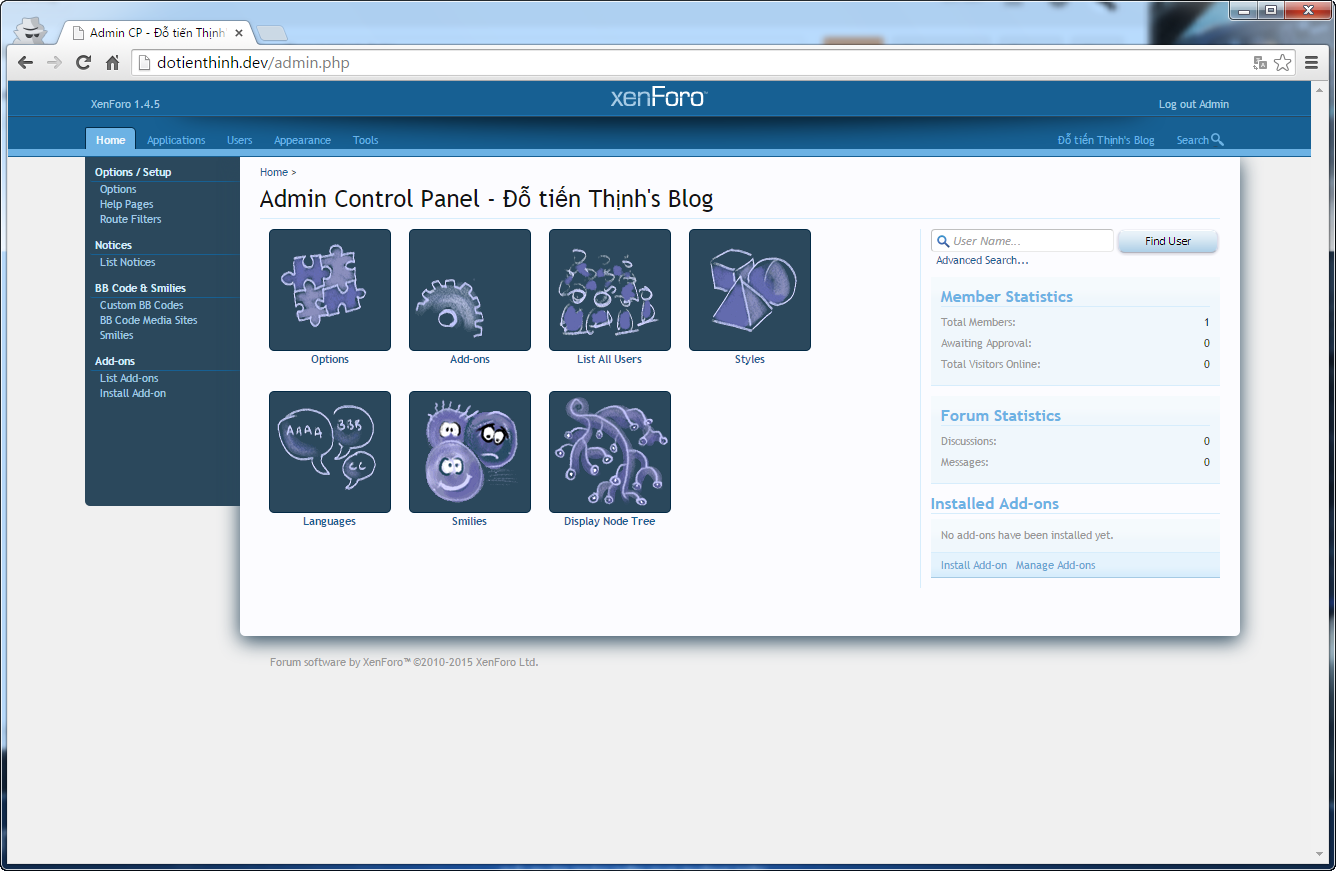Click the Messages row label
Image resolution: width=1336 pixels, height=871 pixels.
965,462
